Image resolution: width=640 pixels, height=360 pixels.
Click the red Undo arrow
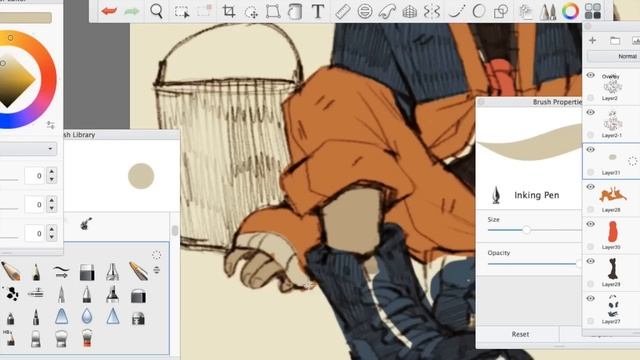(x=109, y=11)
